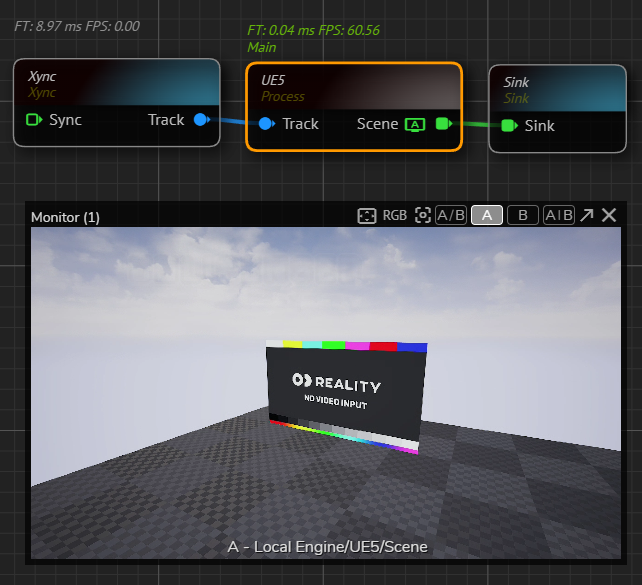Toggle A/B comparison view mode
642x585 pixels.
tap(451, 215)
